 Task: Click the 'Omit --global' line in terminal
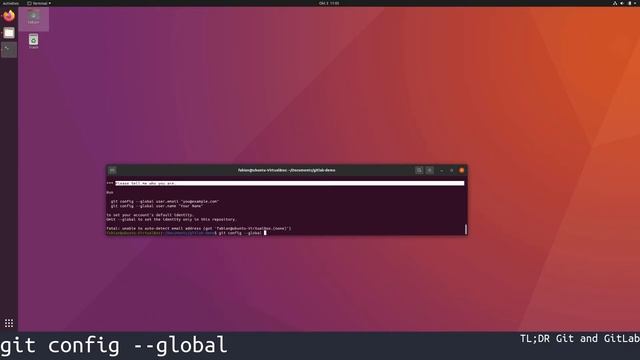point(171,219)
